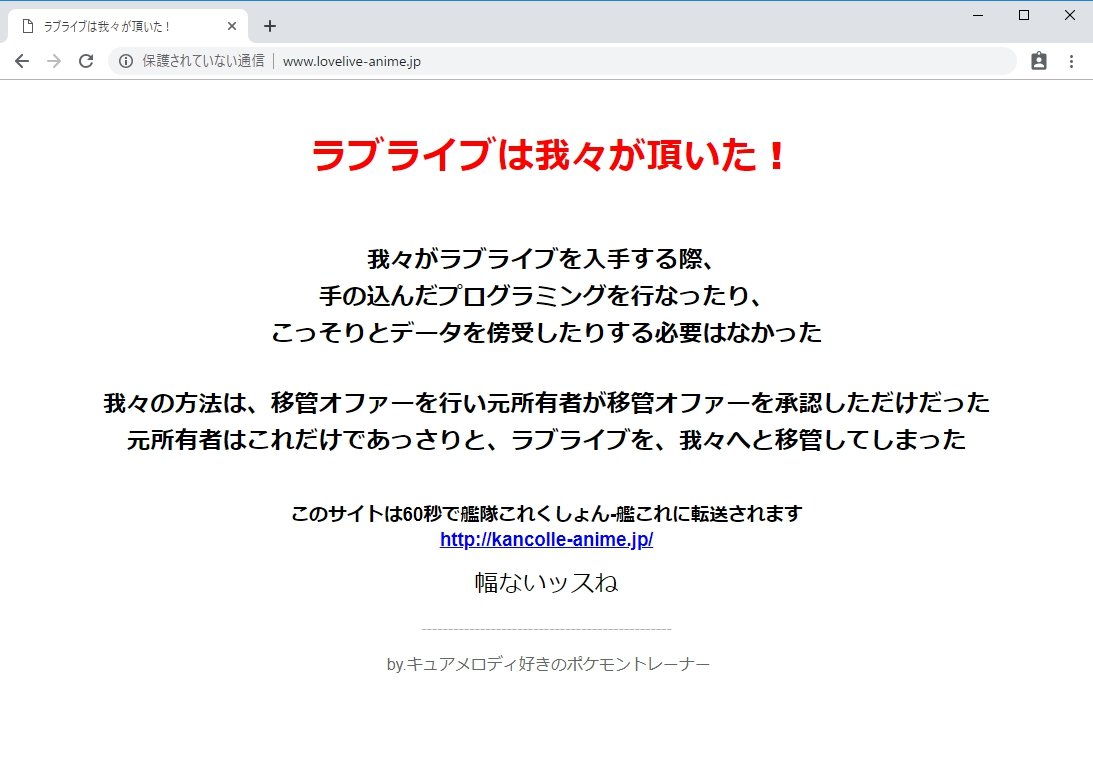Open the http://kancolle-anime.jp/ link
This screenshot has height=762, width=1093.
546,540
